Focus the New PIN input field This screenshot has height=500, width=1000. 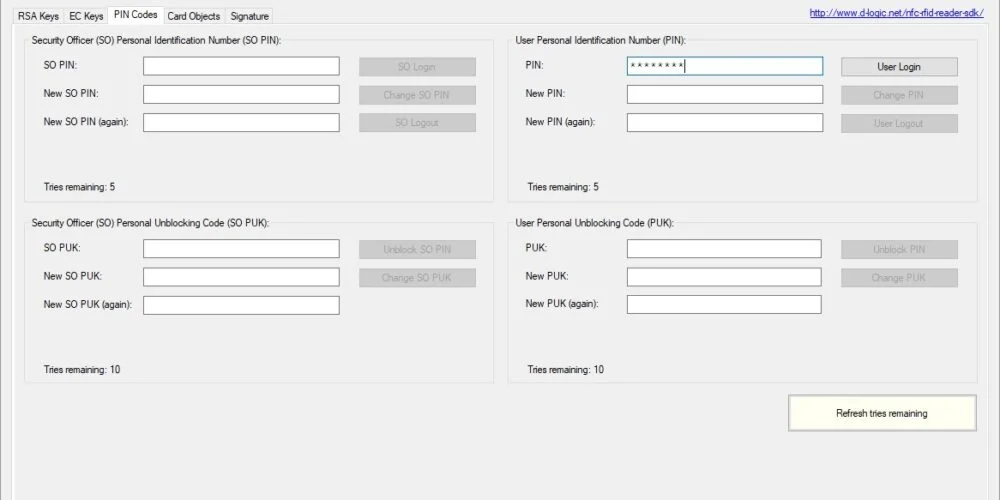coord(724,94)
